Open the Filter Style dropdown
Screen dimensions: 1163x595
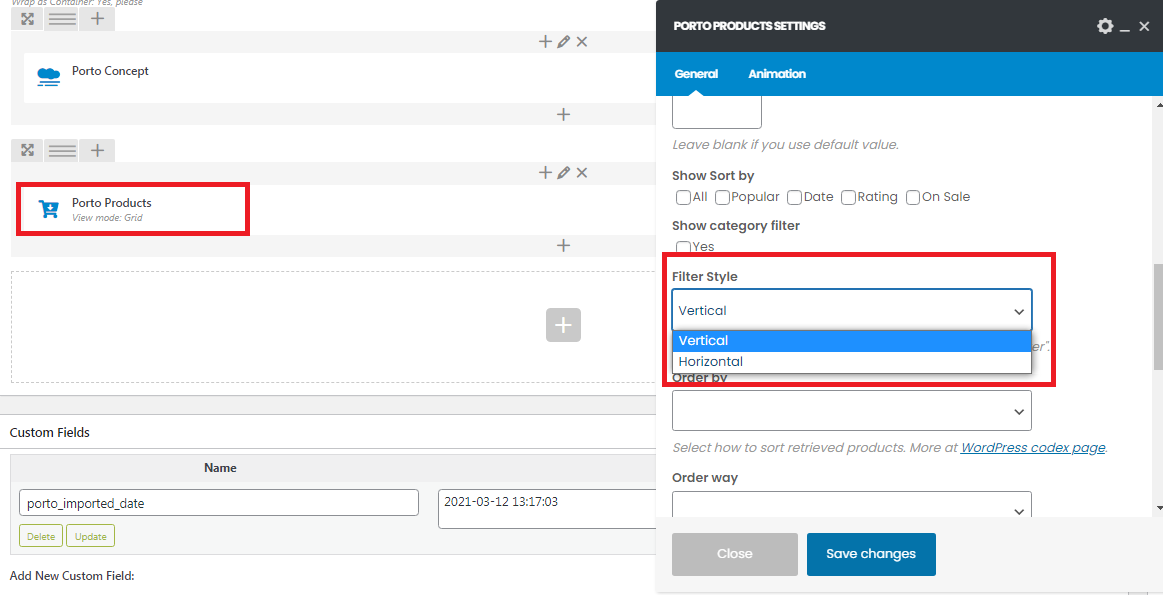click(x=851, y=310)
